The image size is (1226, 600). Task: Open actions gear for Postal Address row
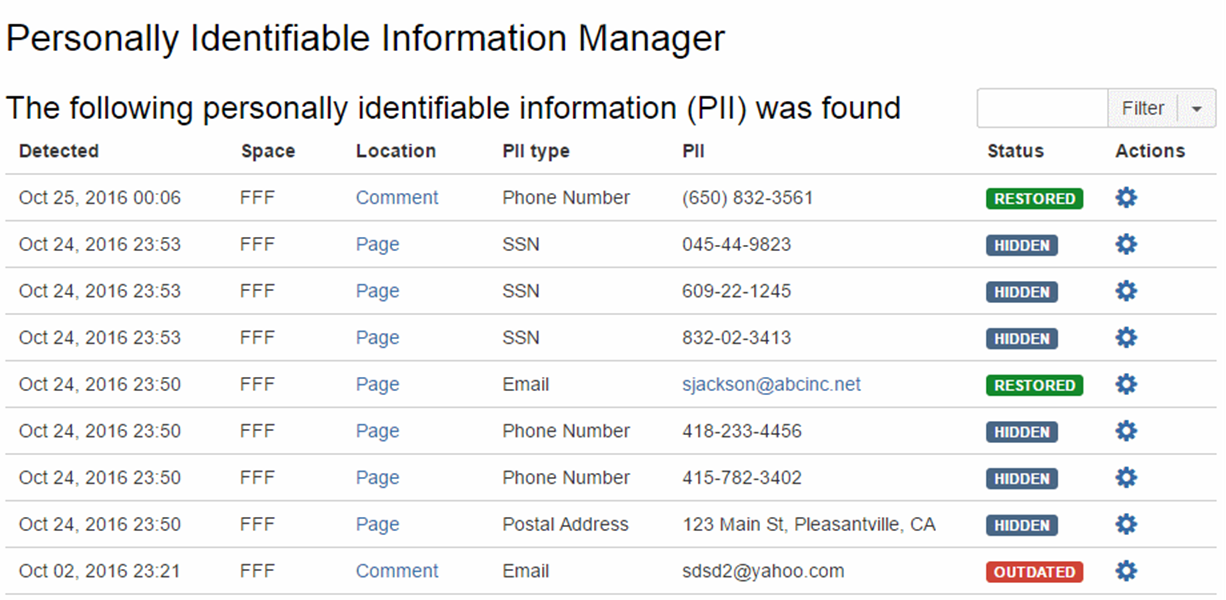point(1126,524)
